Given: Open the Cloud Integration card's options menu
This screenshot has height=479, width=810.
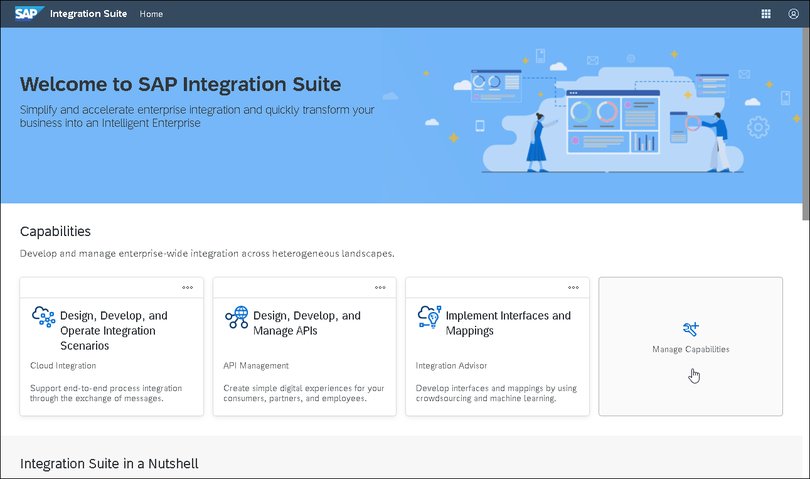Looking at the screenshot, I should pyautogui.click(x=188, y=287).
